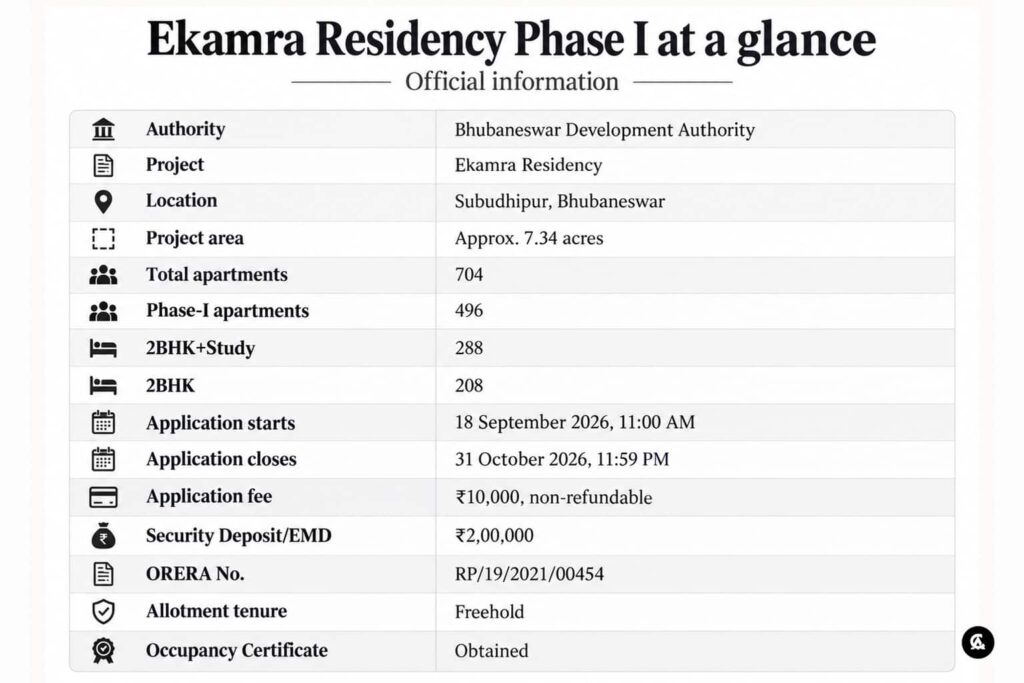
Task: Click the shield check icon for Allotment tenure
Action: (x=103, y=612)
